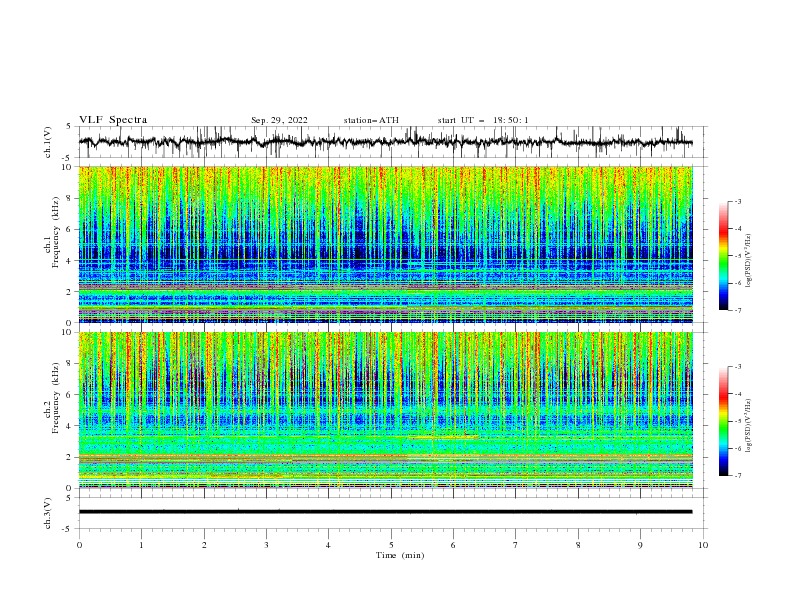792x612 pixels.
Task: Click the "5" voltage tick of ch.3 waveform
Action: 69,497
